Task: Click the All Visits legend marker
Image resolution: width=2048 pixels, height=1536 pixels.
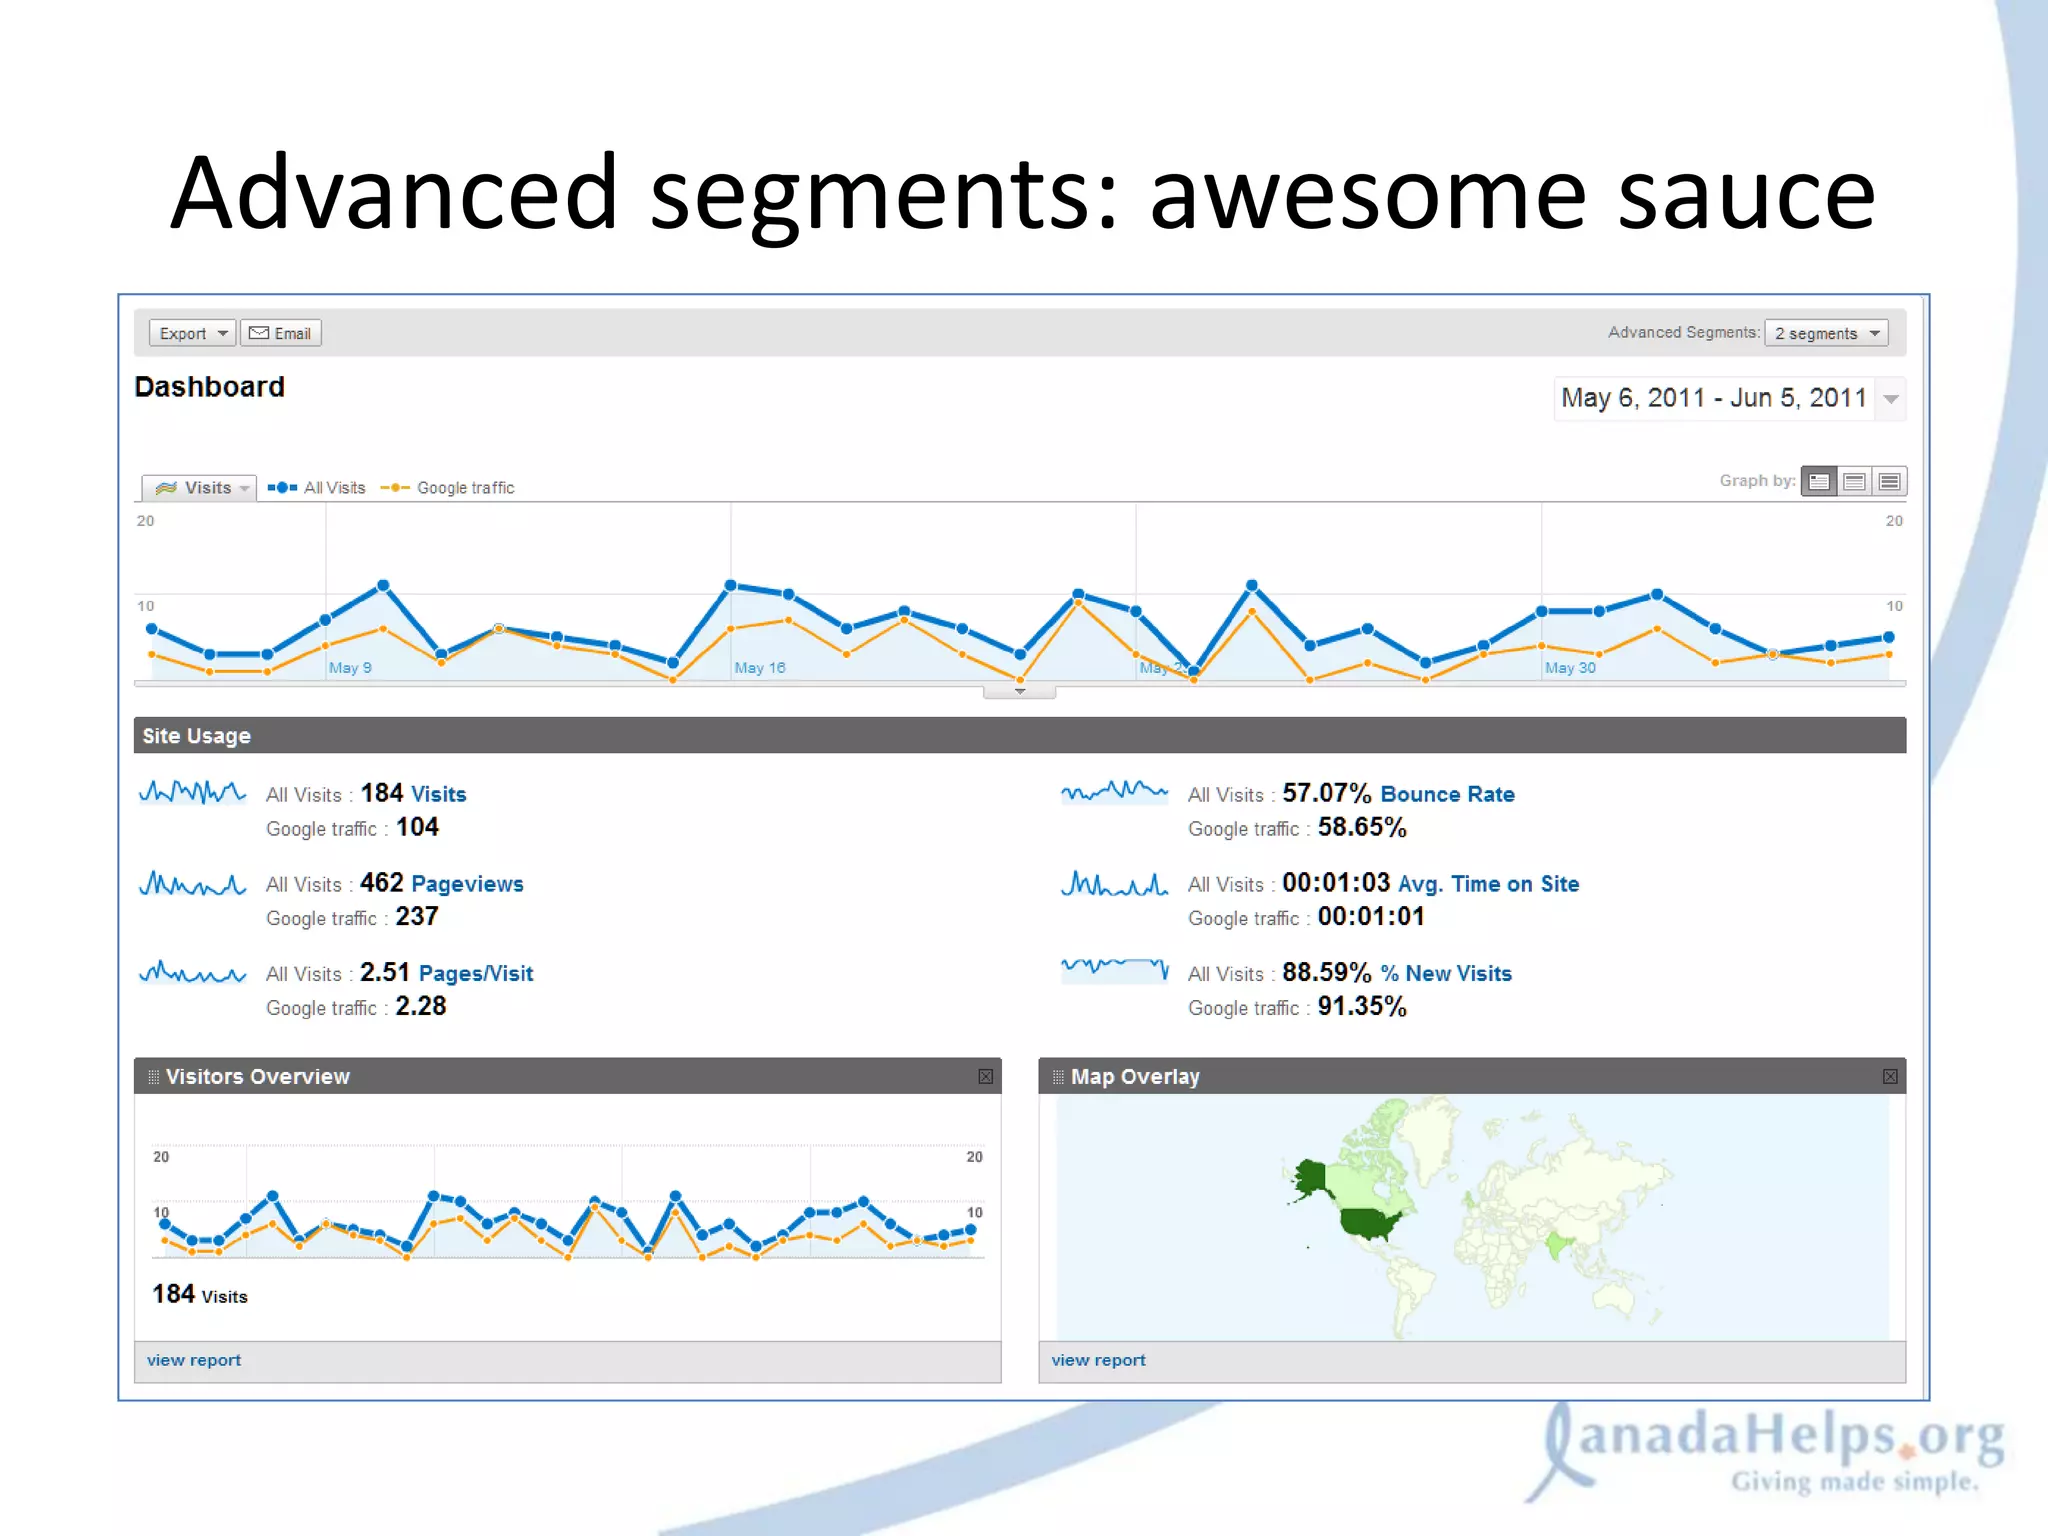Action: point(282,488)
